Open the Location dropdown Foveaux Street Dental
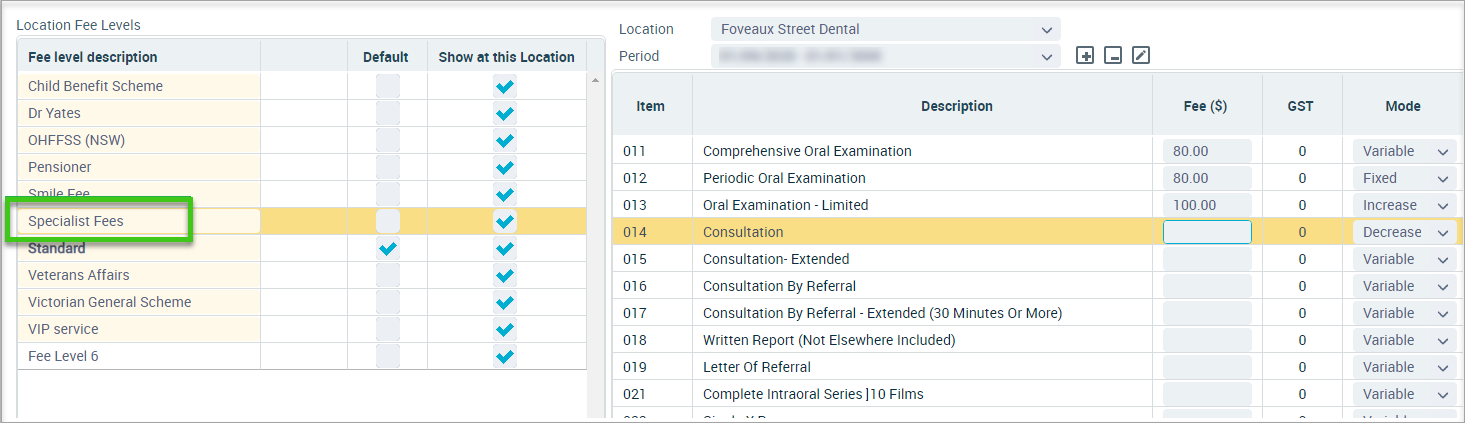 click(885, 29)
